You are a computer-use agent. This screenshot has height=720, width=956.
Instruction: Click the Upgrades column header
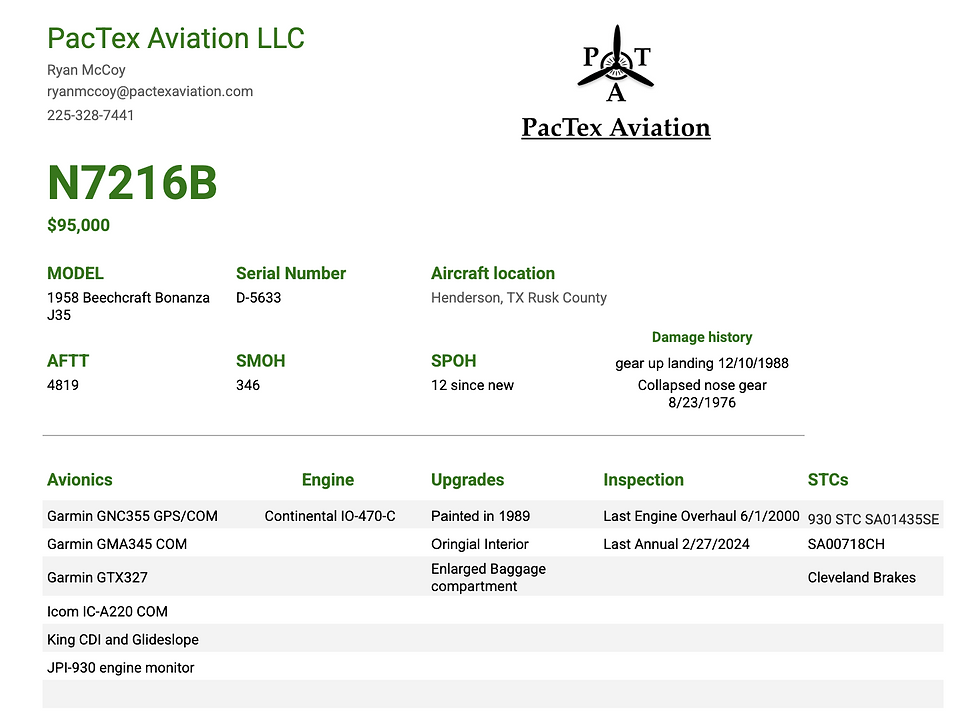point(468,480)
